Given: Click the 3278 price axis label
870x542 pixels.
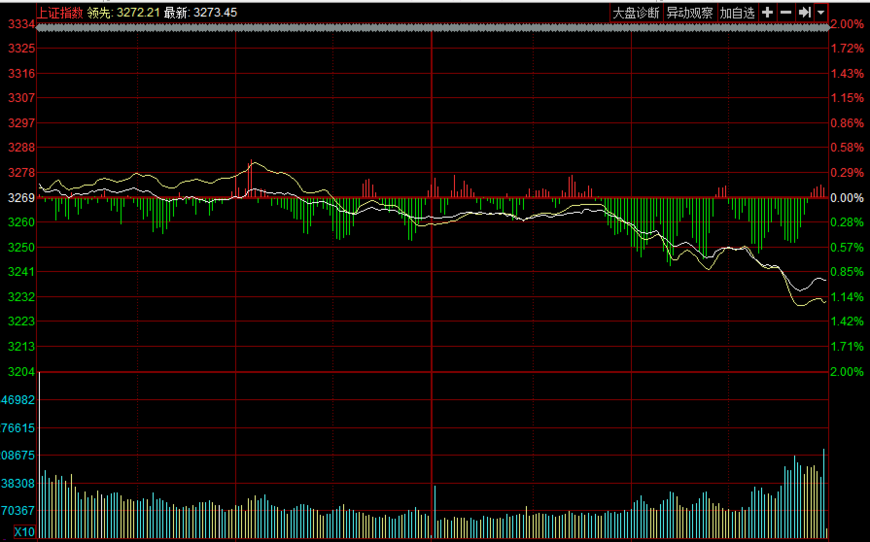Looking at the screenshot, I should 22,173.
